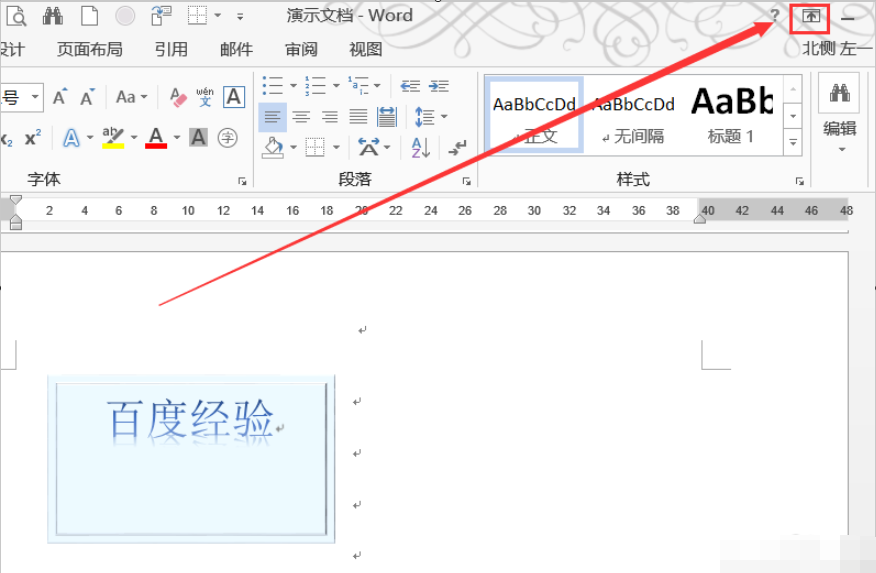Expand font color dropdown arrow
The height and width of the screenshot is (573, 876).
pyautogui.click(x=177, y=137)
